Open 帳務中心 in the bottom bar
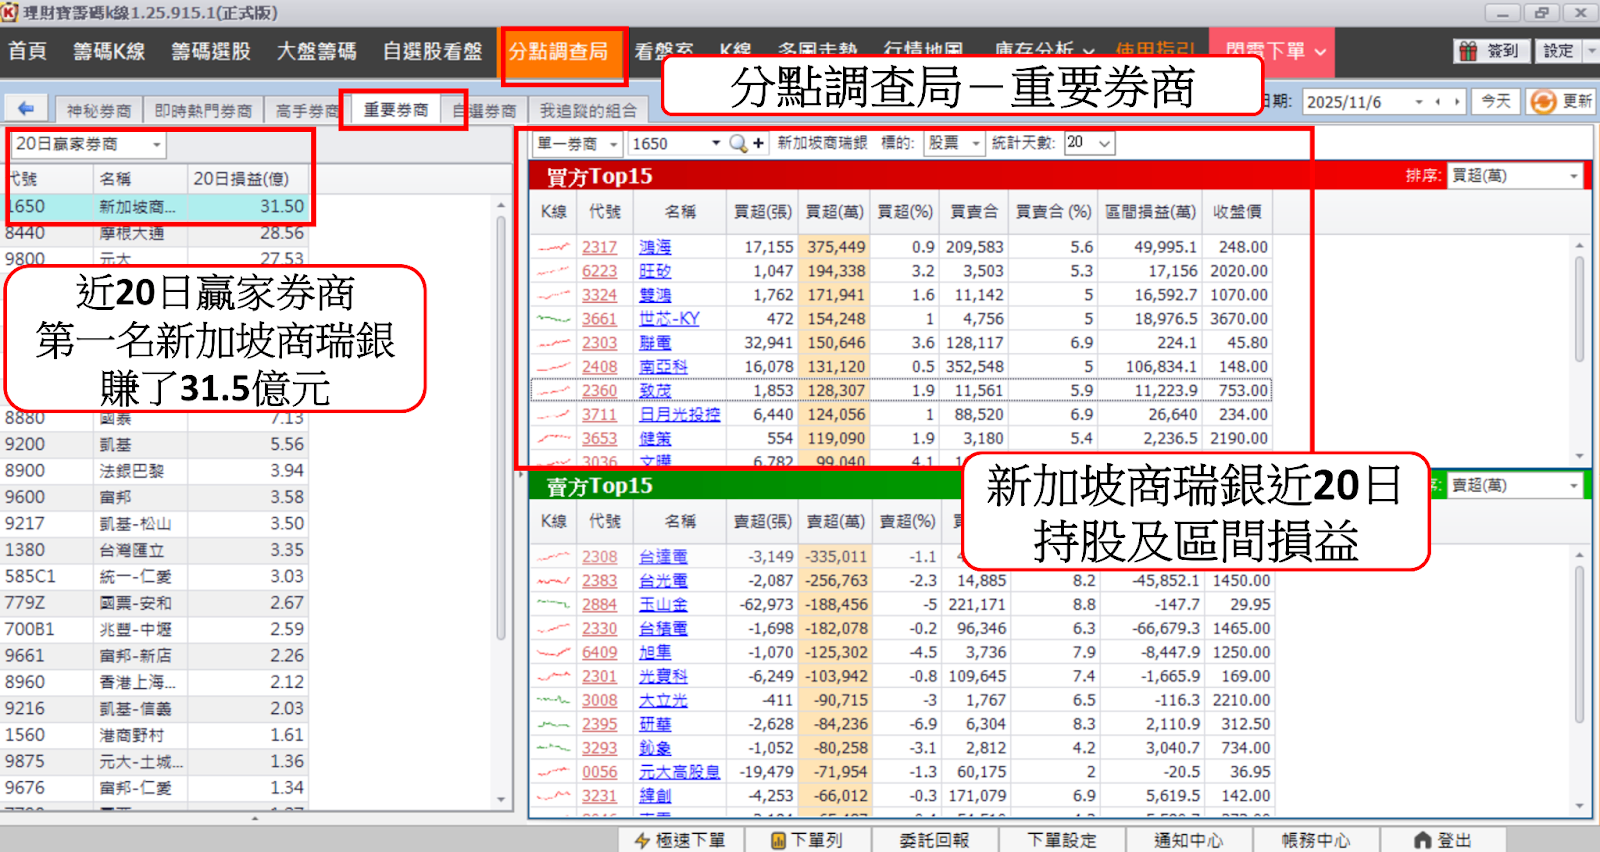Screen dimensions: 1600x852 pyautogui.click(x=1316, y=840)
